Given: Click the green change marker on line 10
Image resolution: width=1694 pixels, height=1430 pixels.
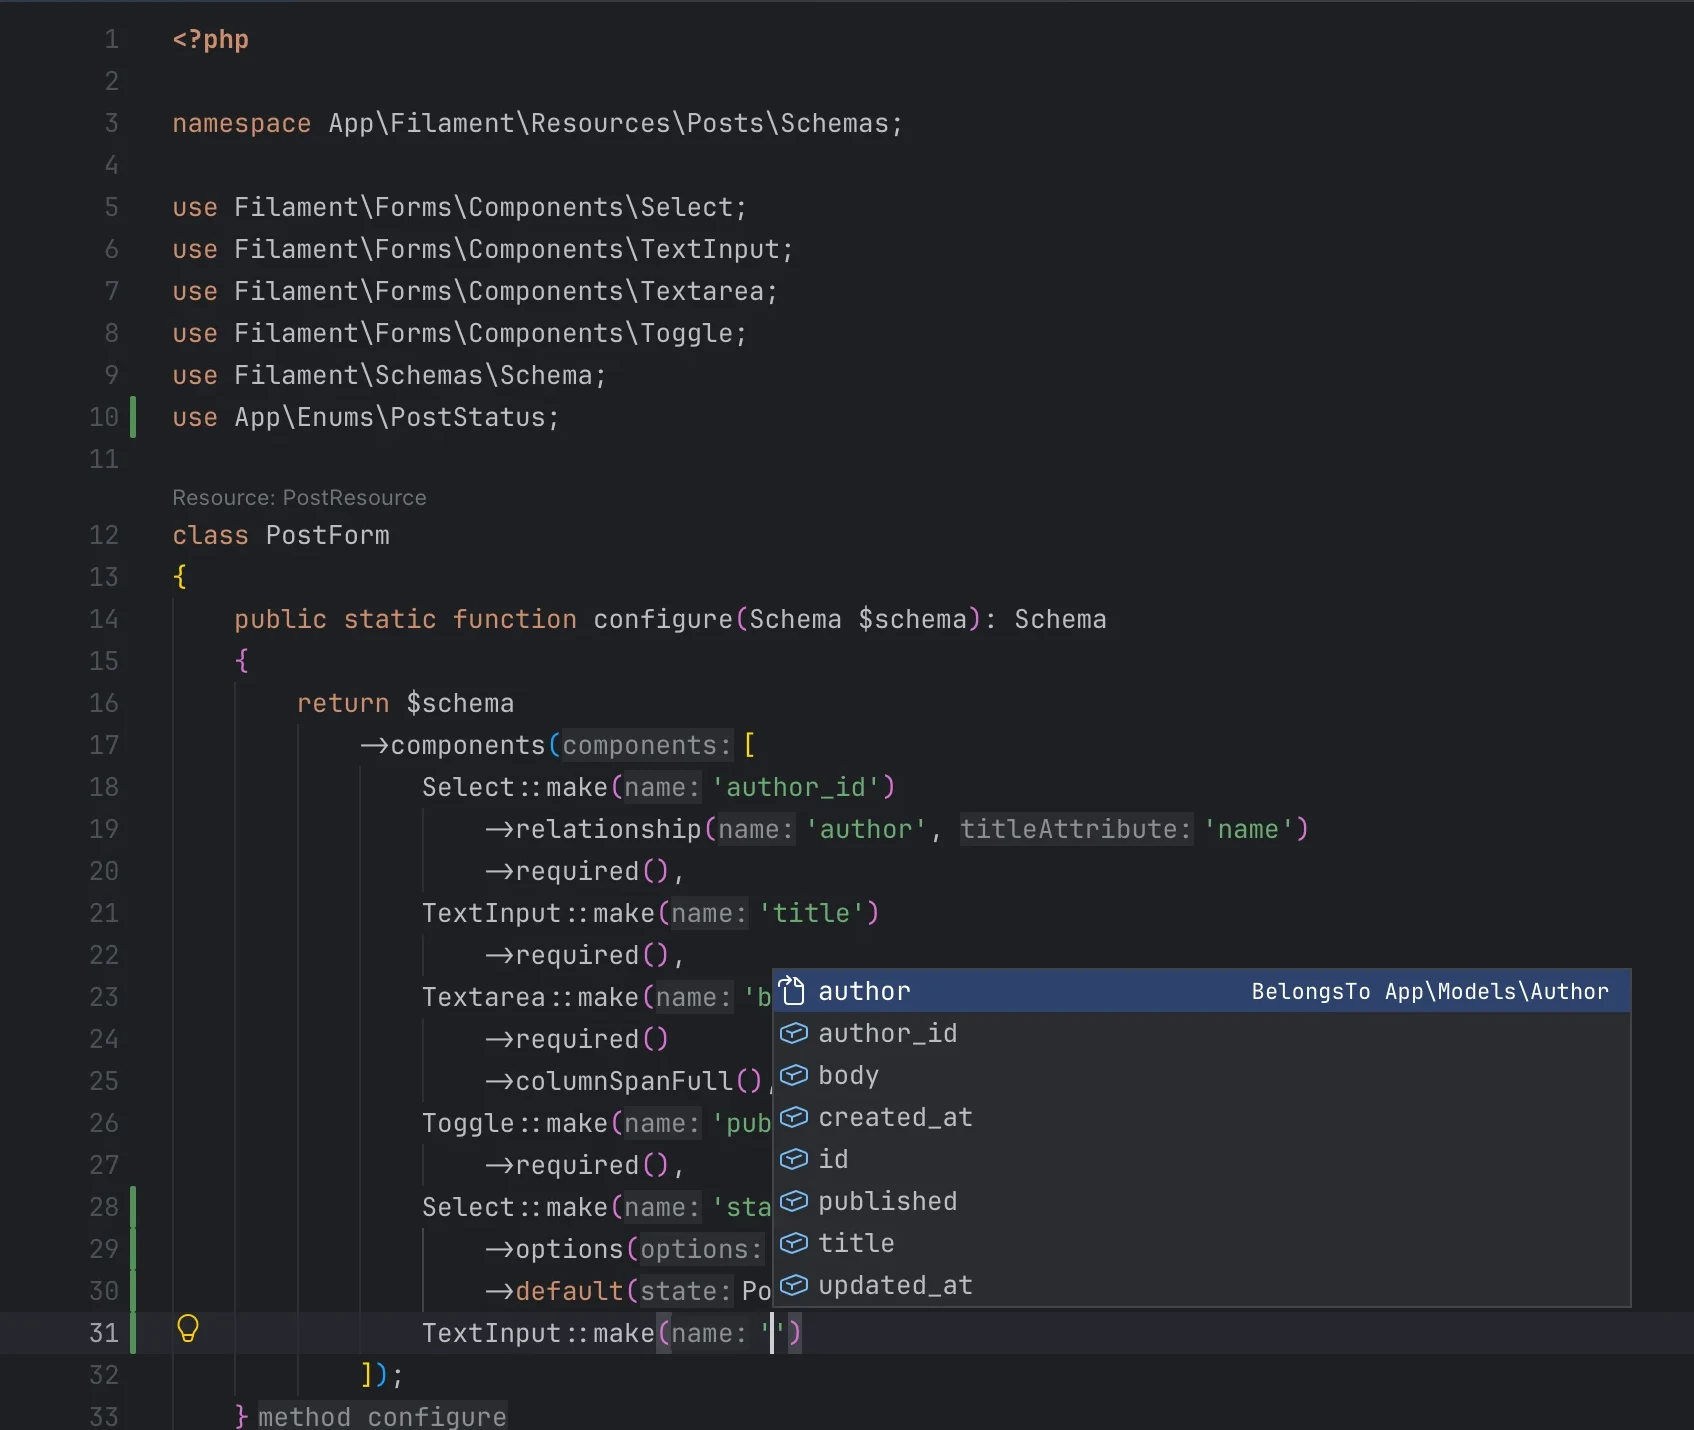Looking at the screenshot, I should coord(133,417).
